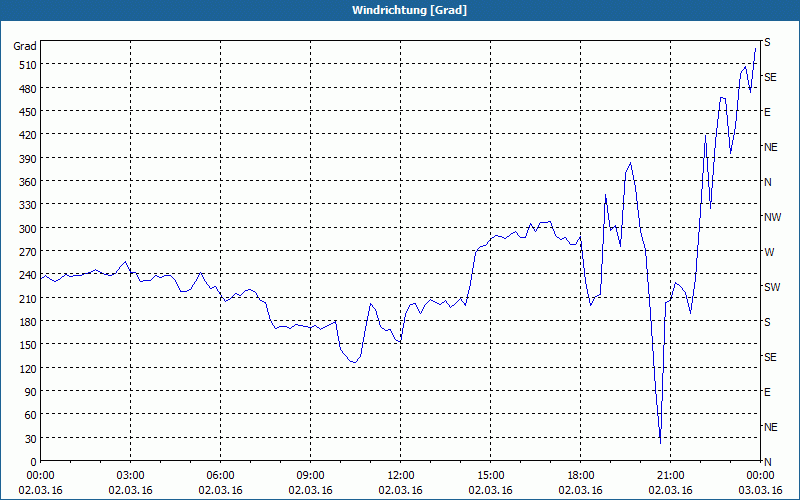Click the N compass label at 360
This screenshot has height=500, width=800.
click(768, 182)
